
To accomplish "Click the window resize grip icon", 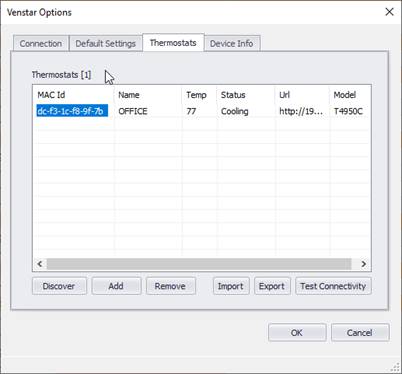I will pyautogui.click(x=395, y=367).
